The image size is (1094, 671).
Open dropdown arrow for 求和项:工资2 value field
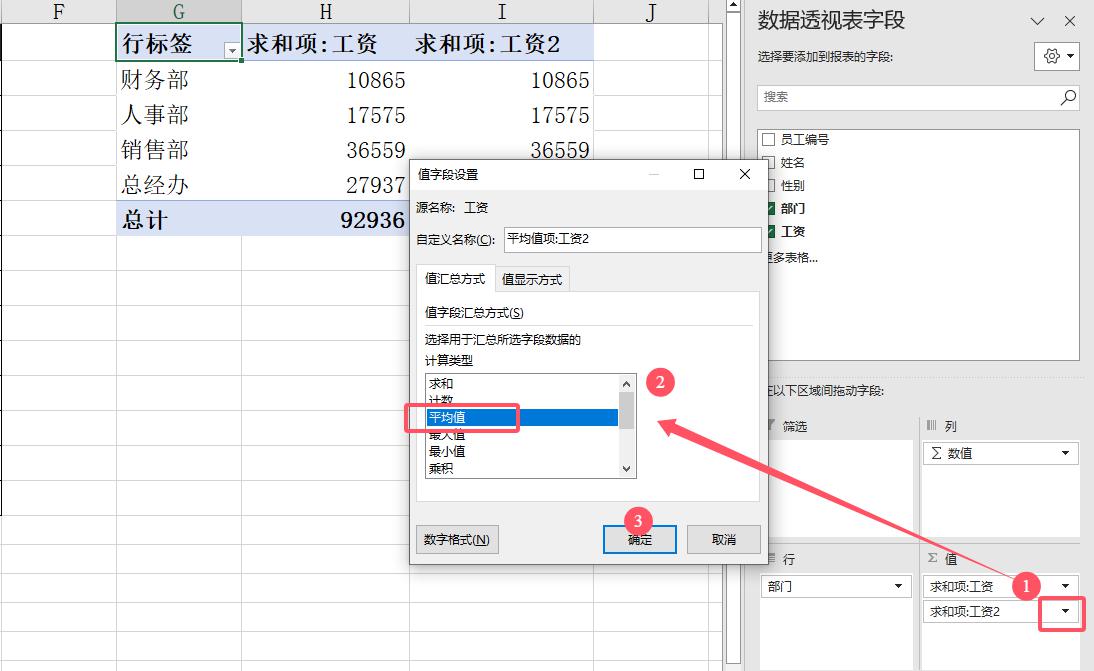(1065, 612)
